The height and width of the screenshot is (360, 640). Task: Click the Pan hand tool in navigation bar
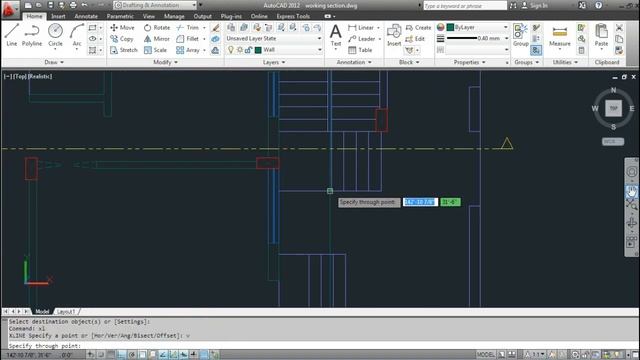click(x=631, y=191)
